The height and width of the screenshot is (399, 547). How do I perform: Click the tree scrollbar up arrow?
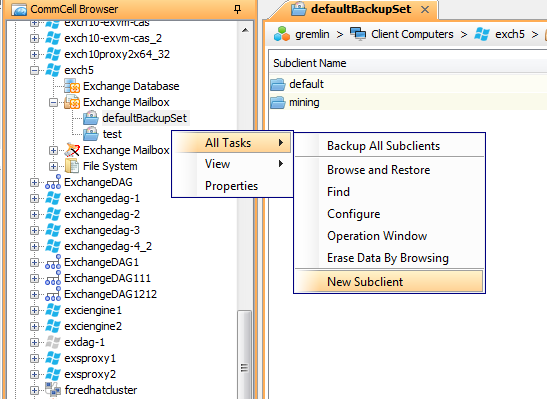[245, 30]
